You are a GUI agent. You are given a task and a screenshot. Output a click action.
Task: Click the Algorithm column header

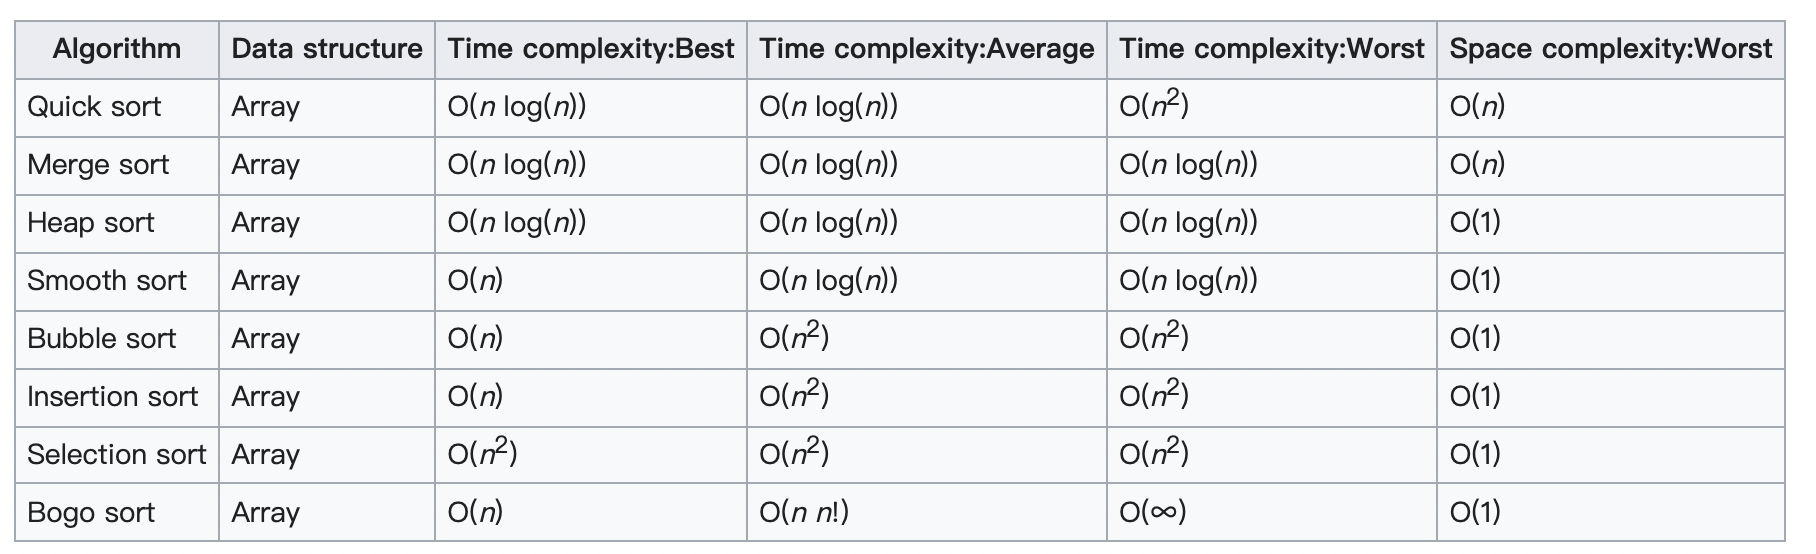pyautogui.click(x=117, y=49)
